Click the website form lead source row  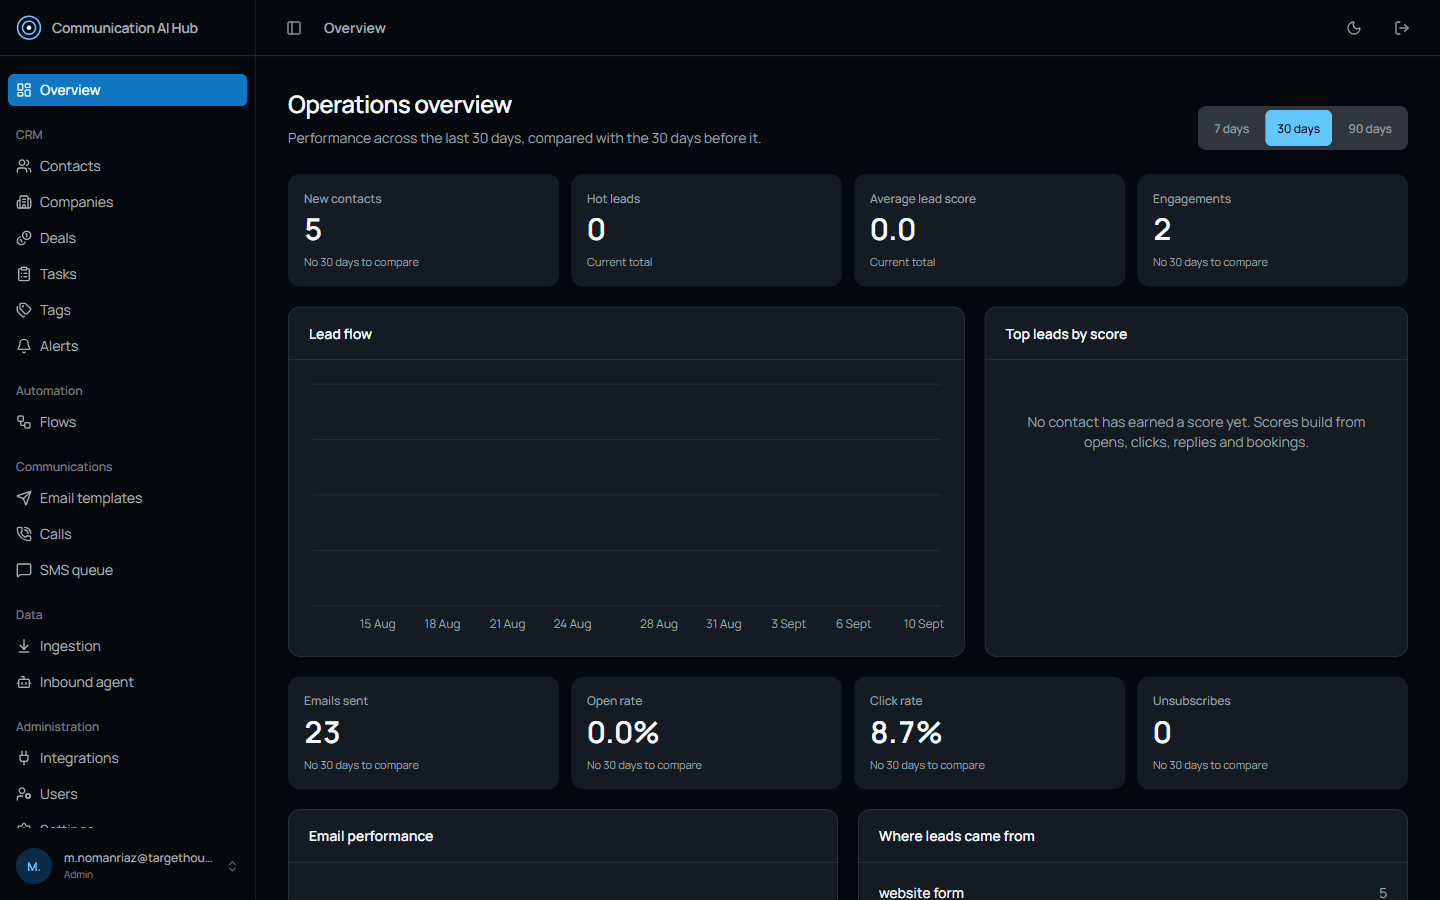coord(1133,892)
